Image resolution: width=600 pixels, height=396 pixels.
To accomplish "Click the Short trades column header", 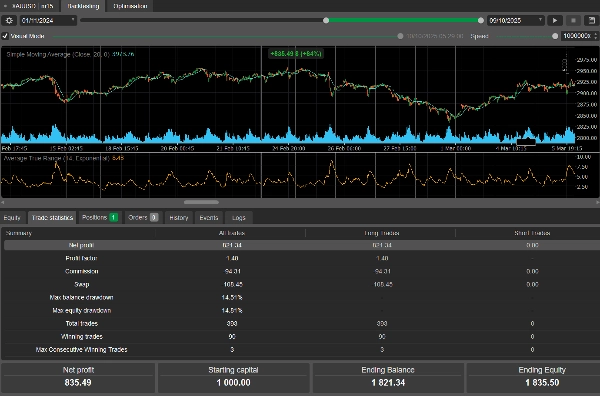I will (x=532, y=233).
